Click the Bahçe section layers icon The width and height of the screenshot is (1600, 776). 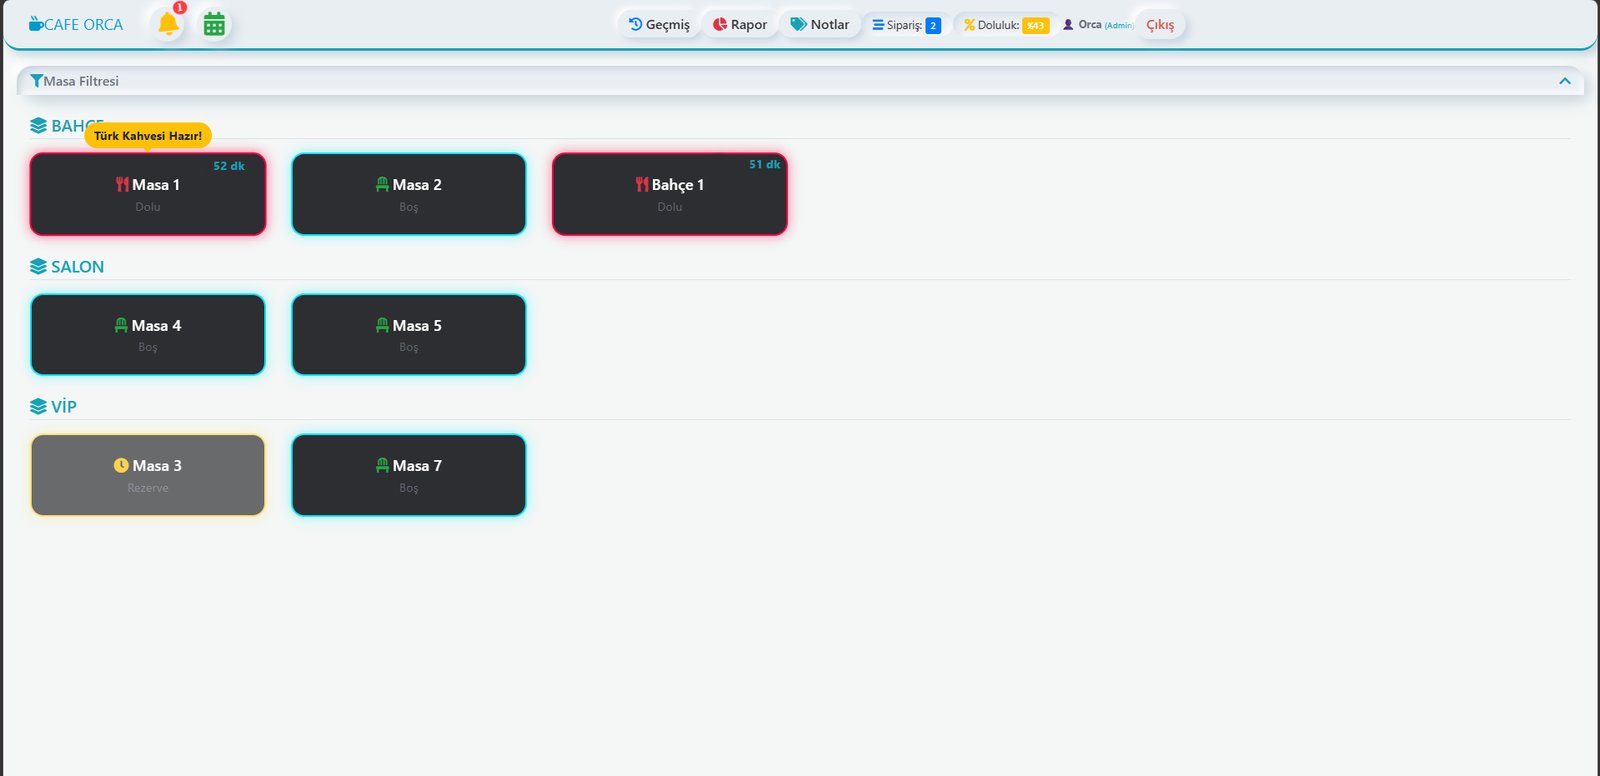(x=38, y=126)
